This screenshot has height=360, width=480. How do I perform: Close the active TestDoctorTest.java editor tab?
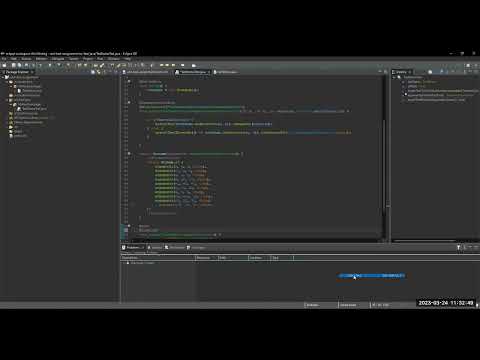(209, 72)
